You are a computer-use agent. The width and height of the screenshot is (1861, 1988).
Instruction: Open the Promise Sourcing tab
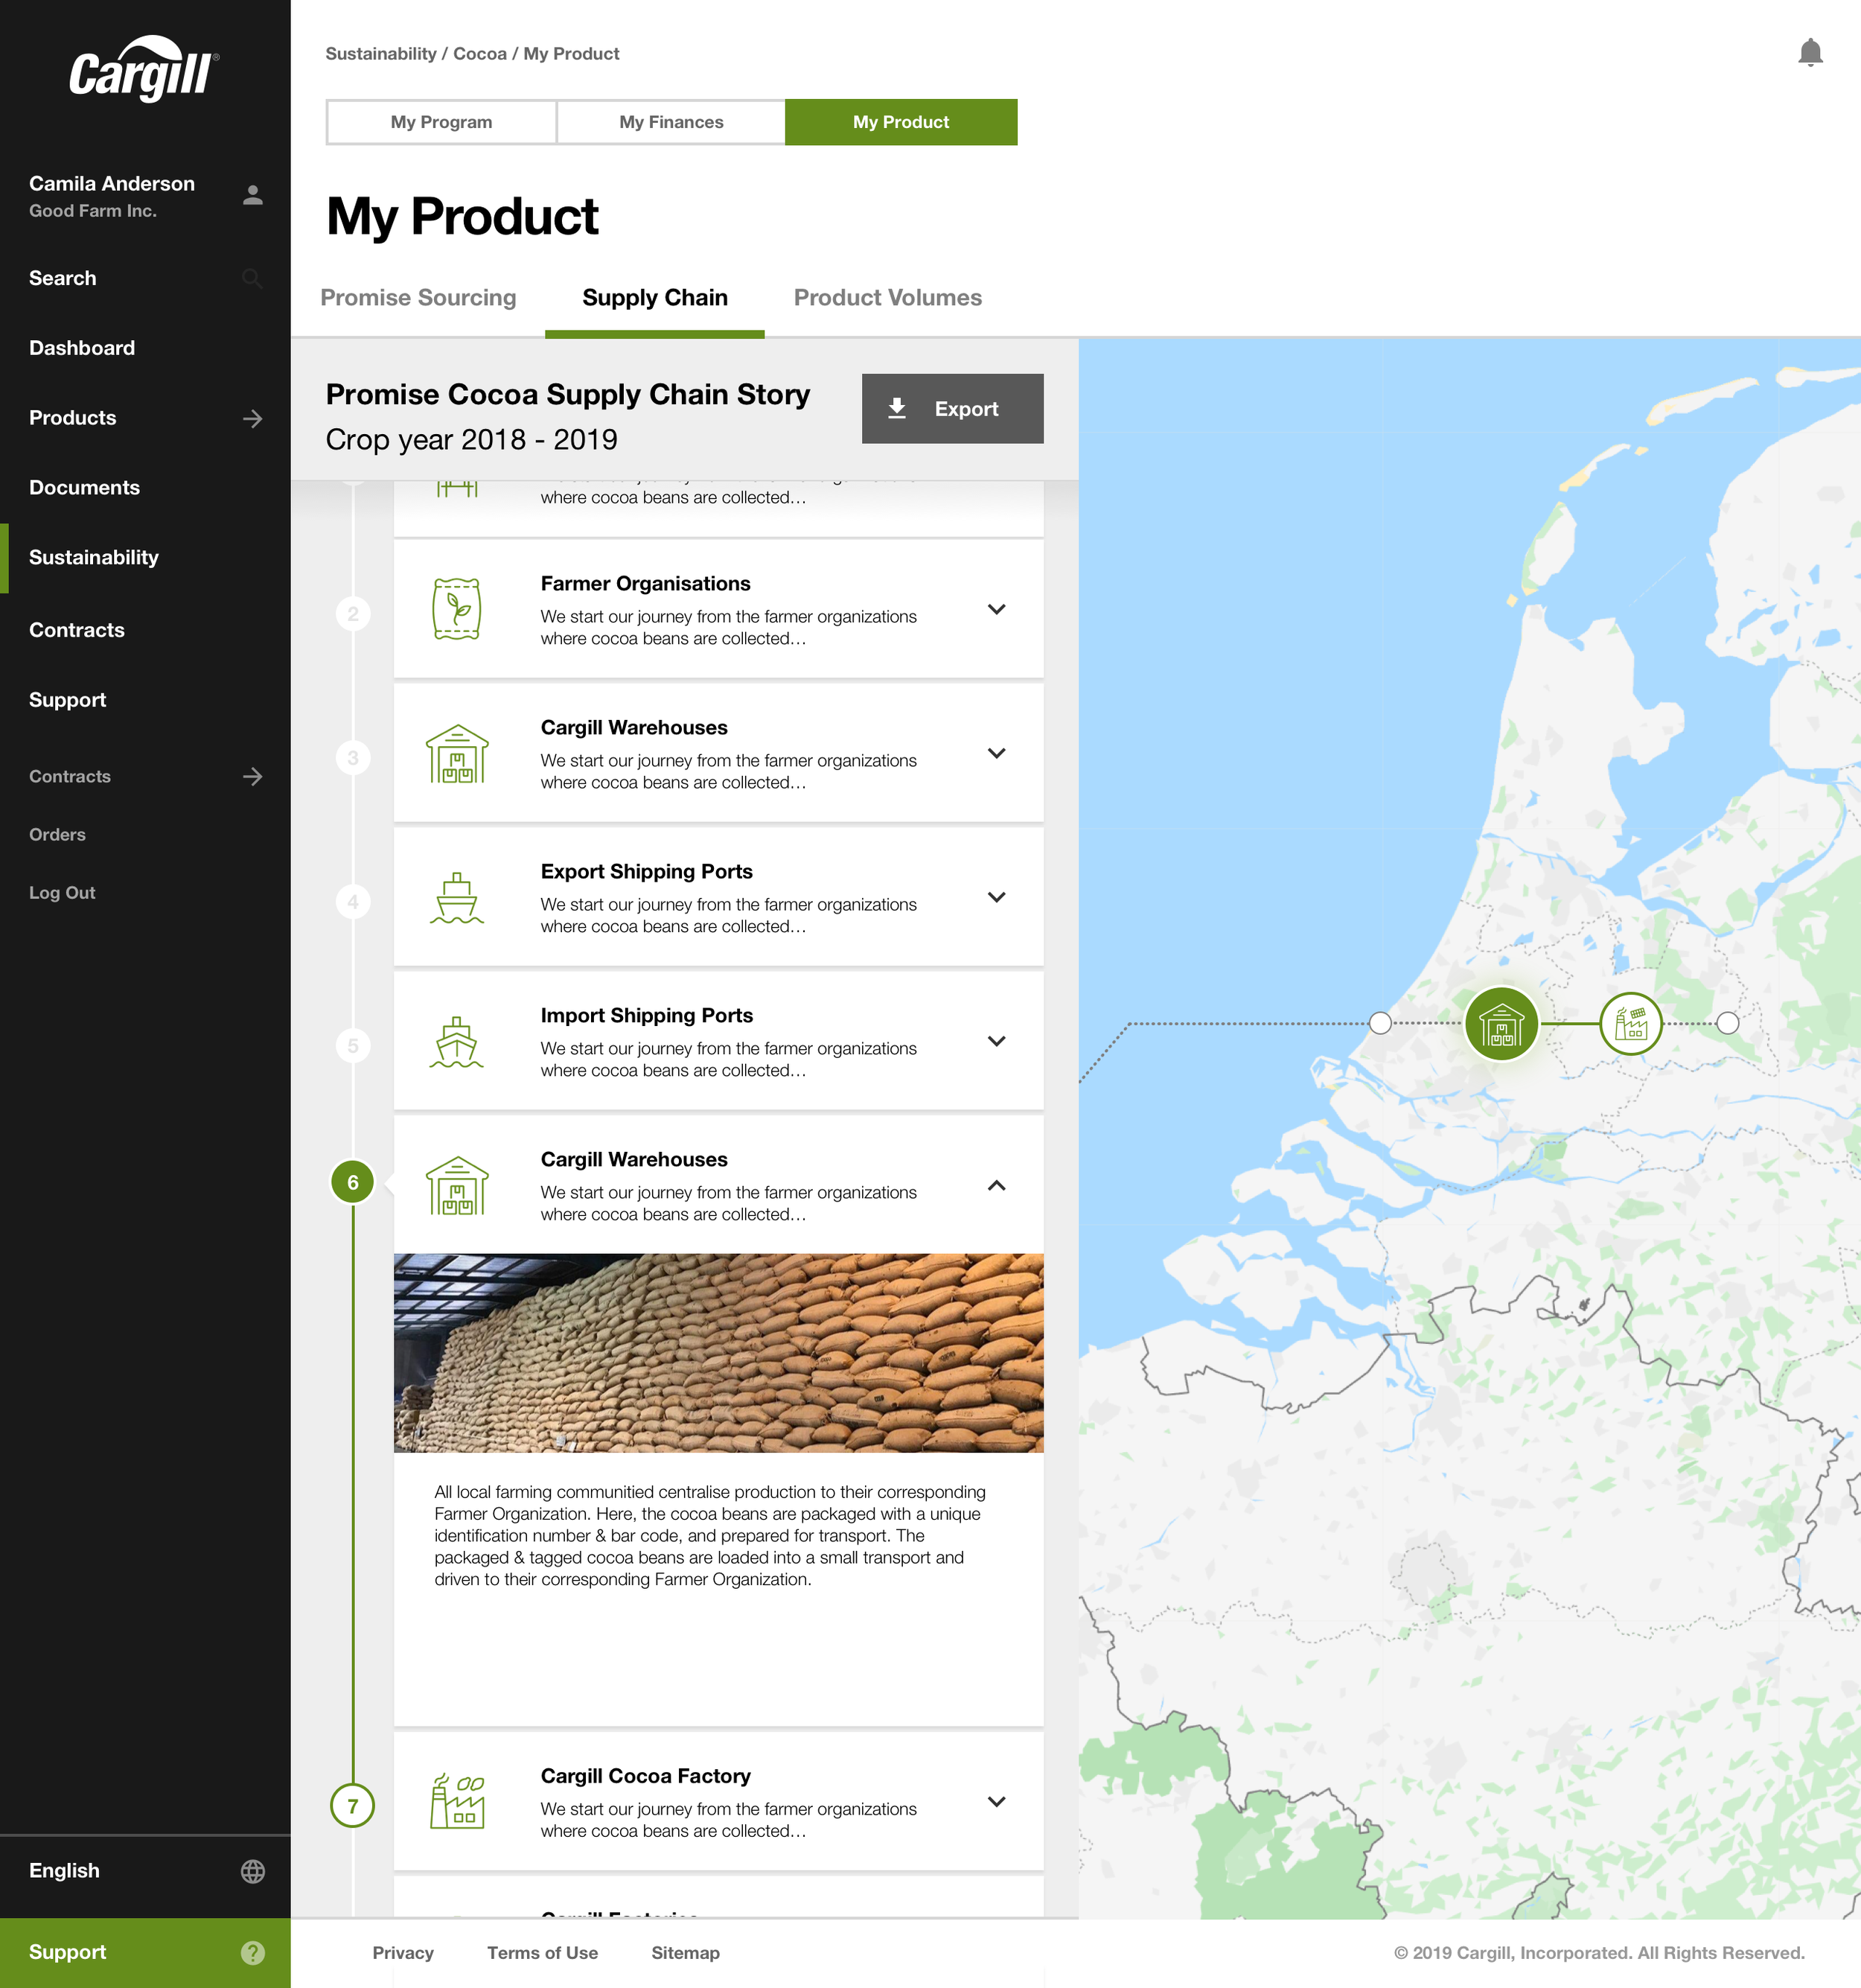[418, 298]
